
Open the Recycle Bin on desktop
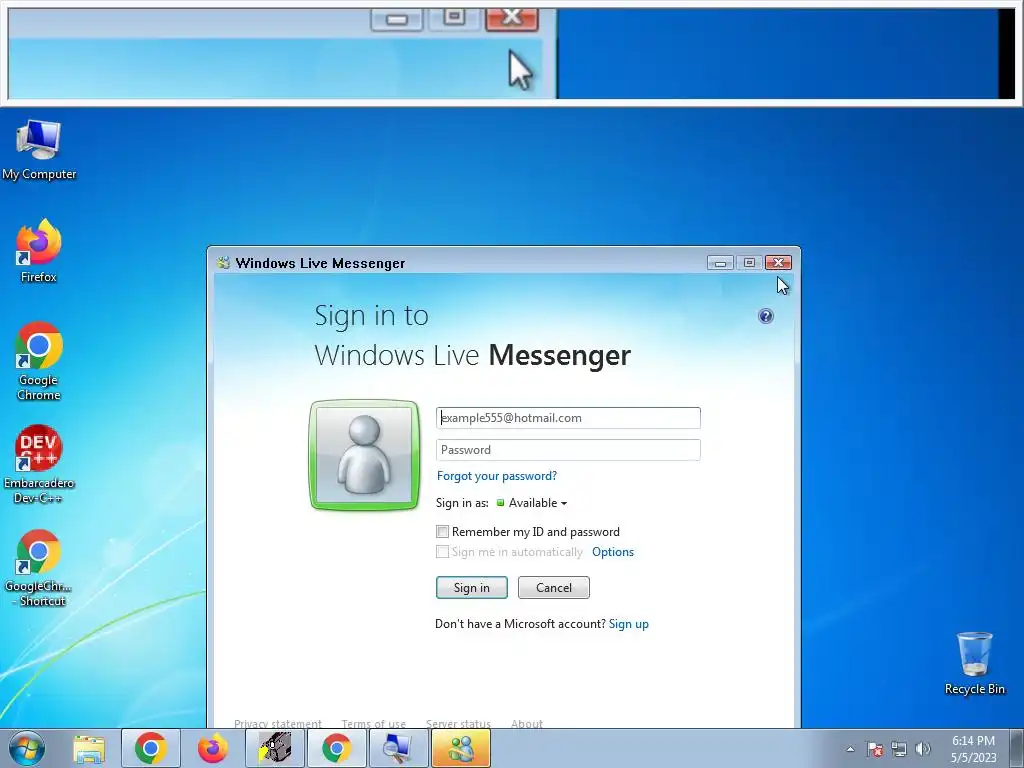click(x=974, y=663)
